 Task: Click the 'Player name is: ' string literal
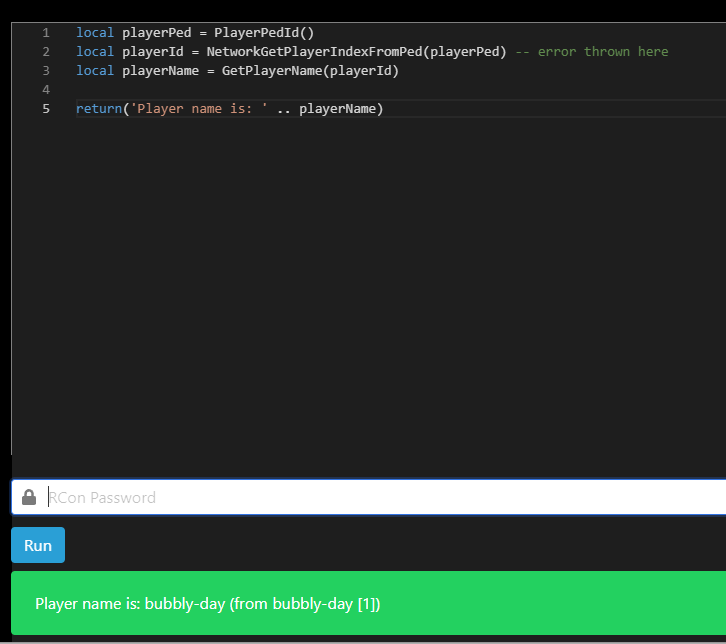[x=199, y=109]
